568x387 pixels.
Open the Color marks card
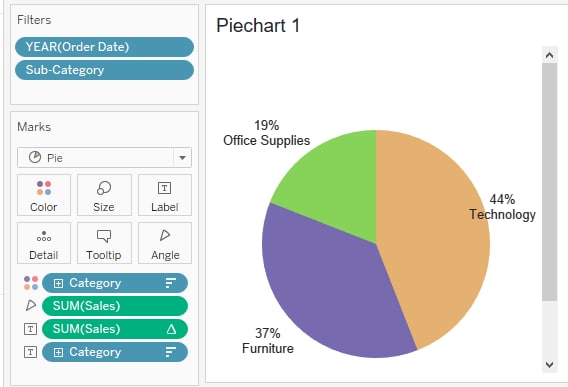point(44,195)
